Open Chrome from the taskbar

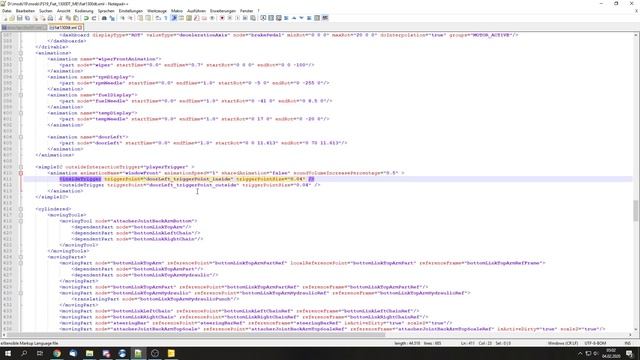(57, 353)
